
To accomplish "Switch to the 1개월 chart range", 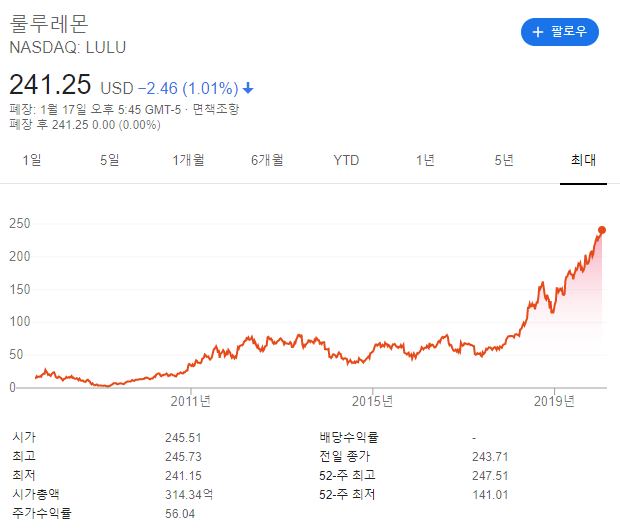I will (x=188, y=160).
